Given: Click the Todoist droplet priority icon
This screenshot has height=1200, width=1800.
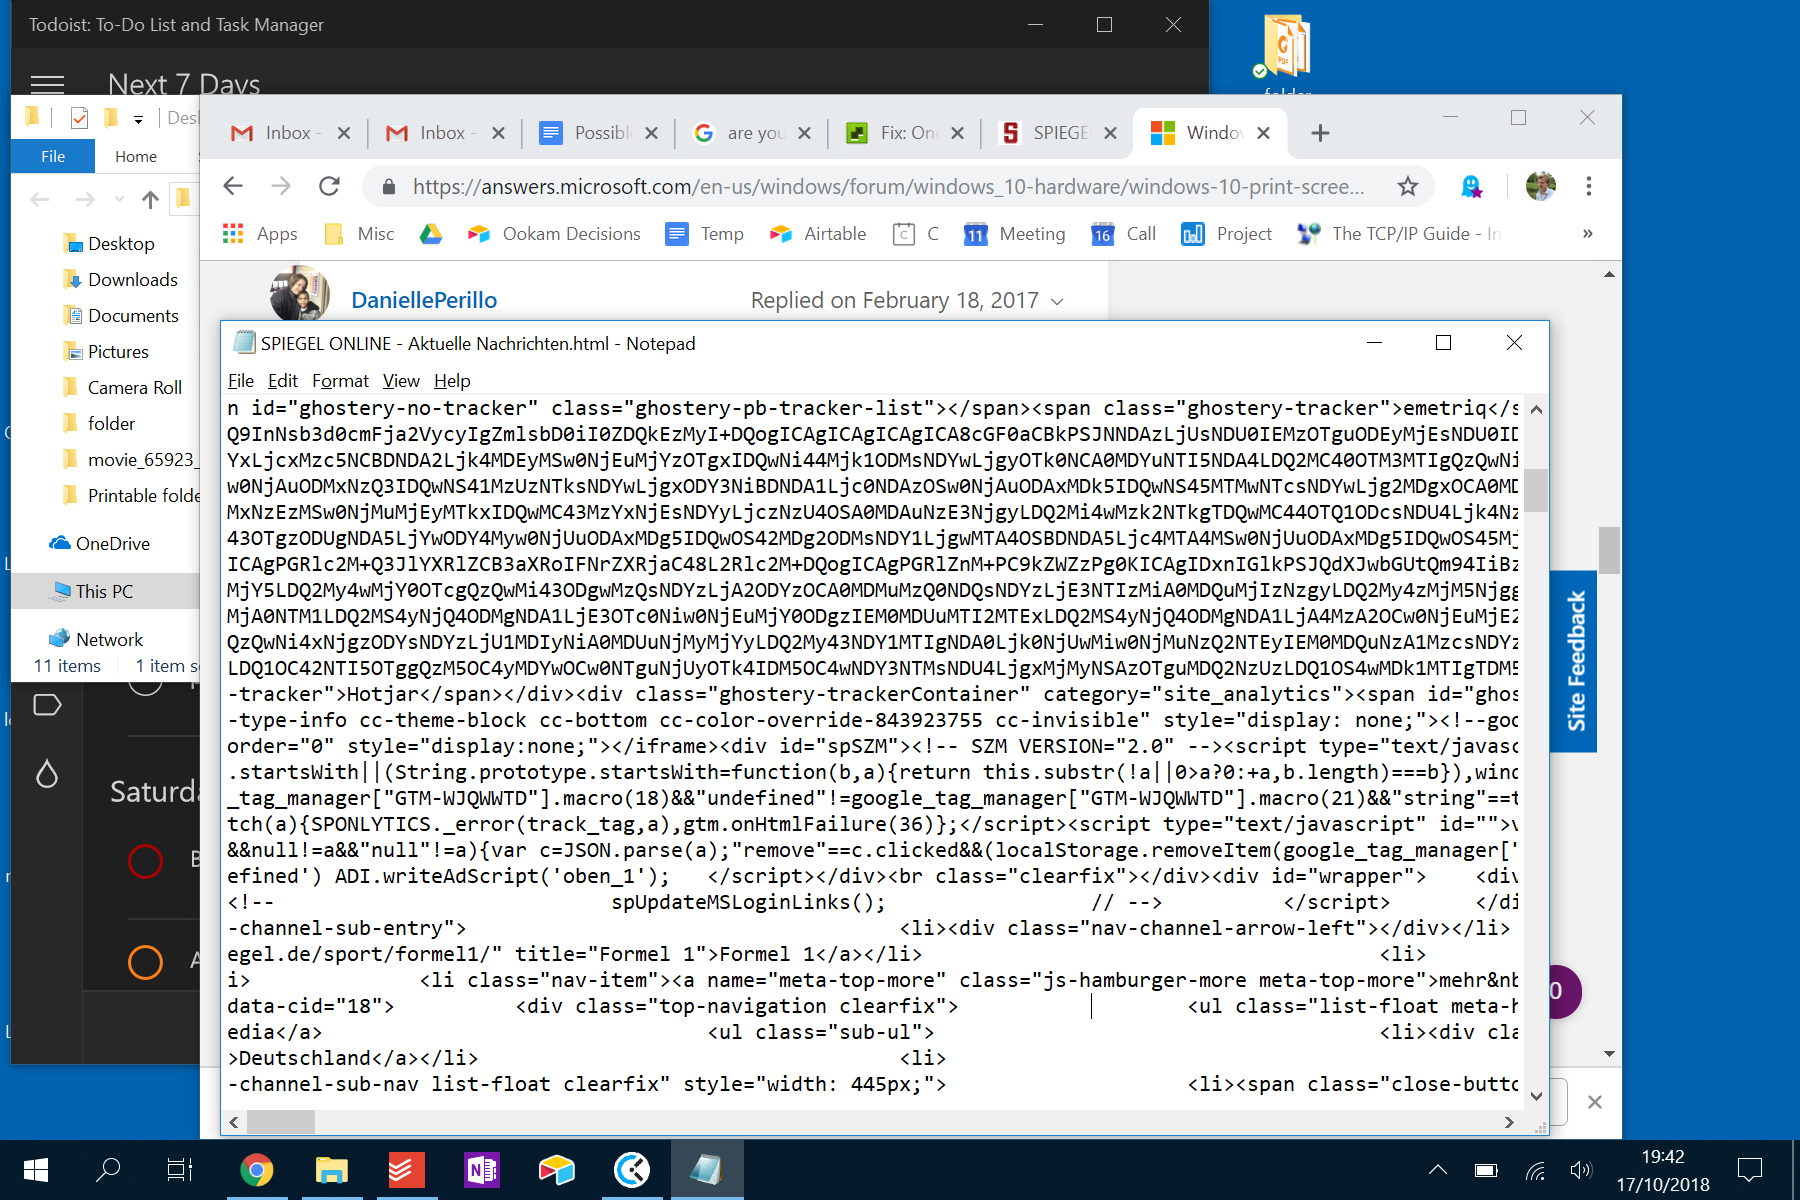Looking at the screenshot, I should 47,774.
